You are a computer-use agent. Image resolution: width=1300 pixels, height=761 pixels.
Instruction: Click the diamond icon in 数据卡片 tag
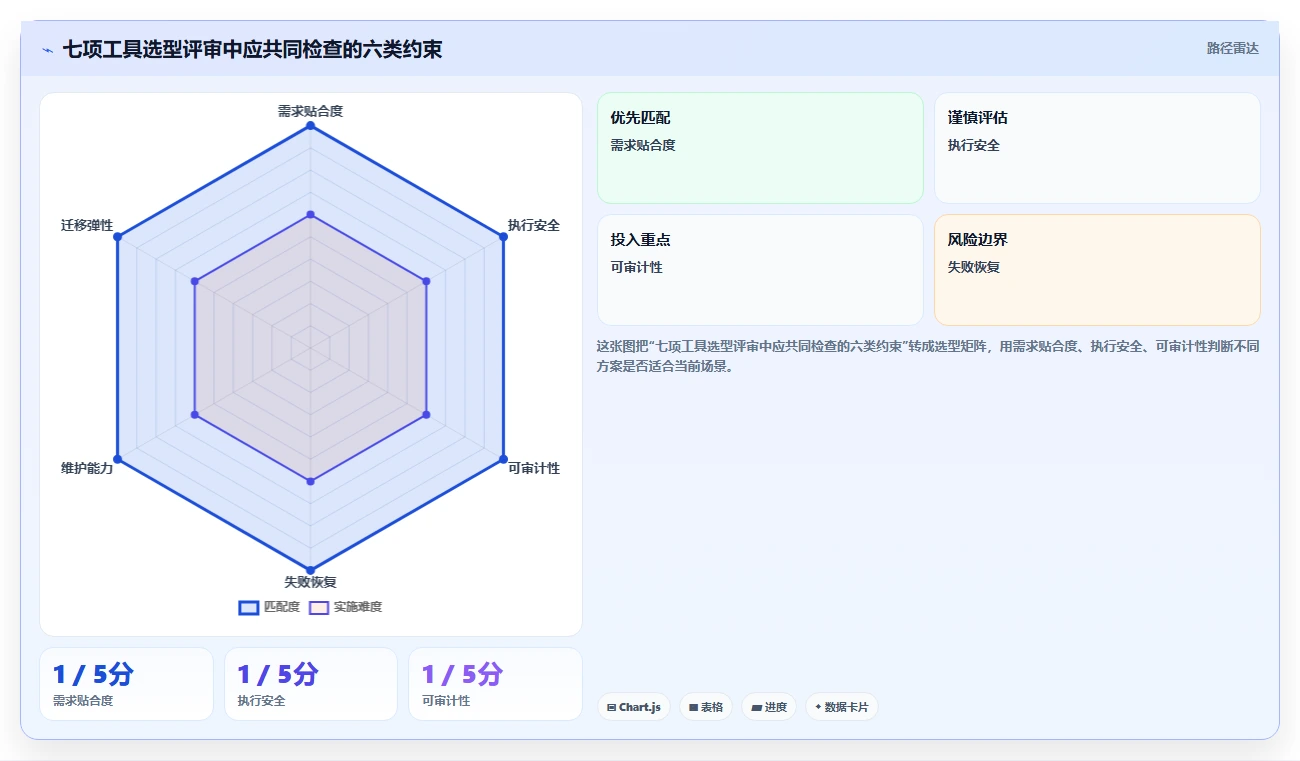[818, 707]
